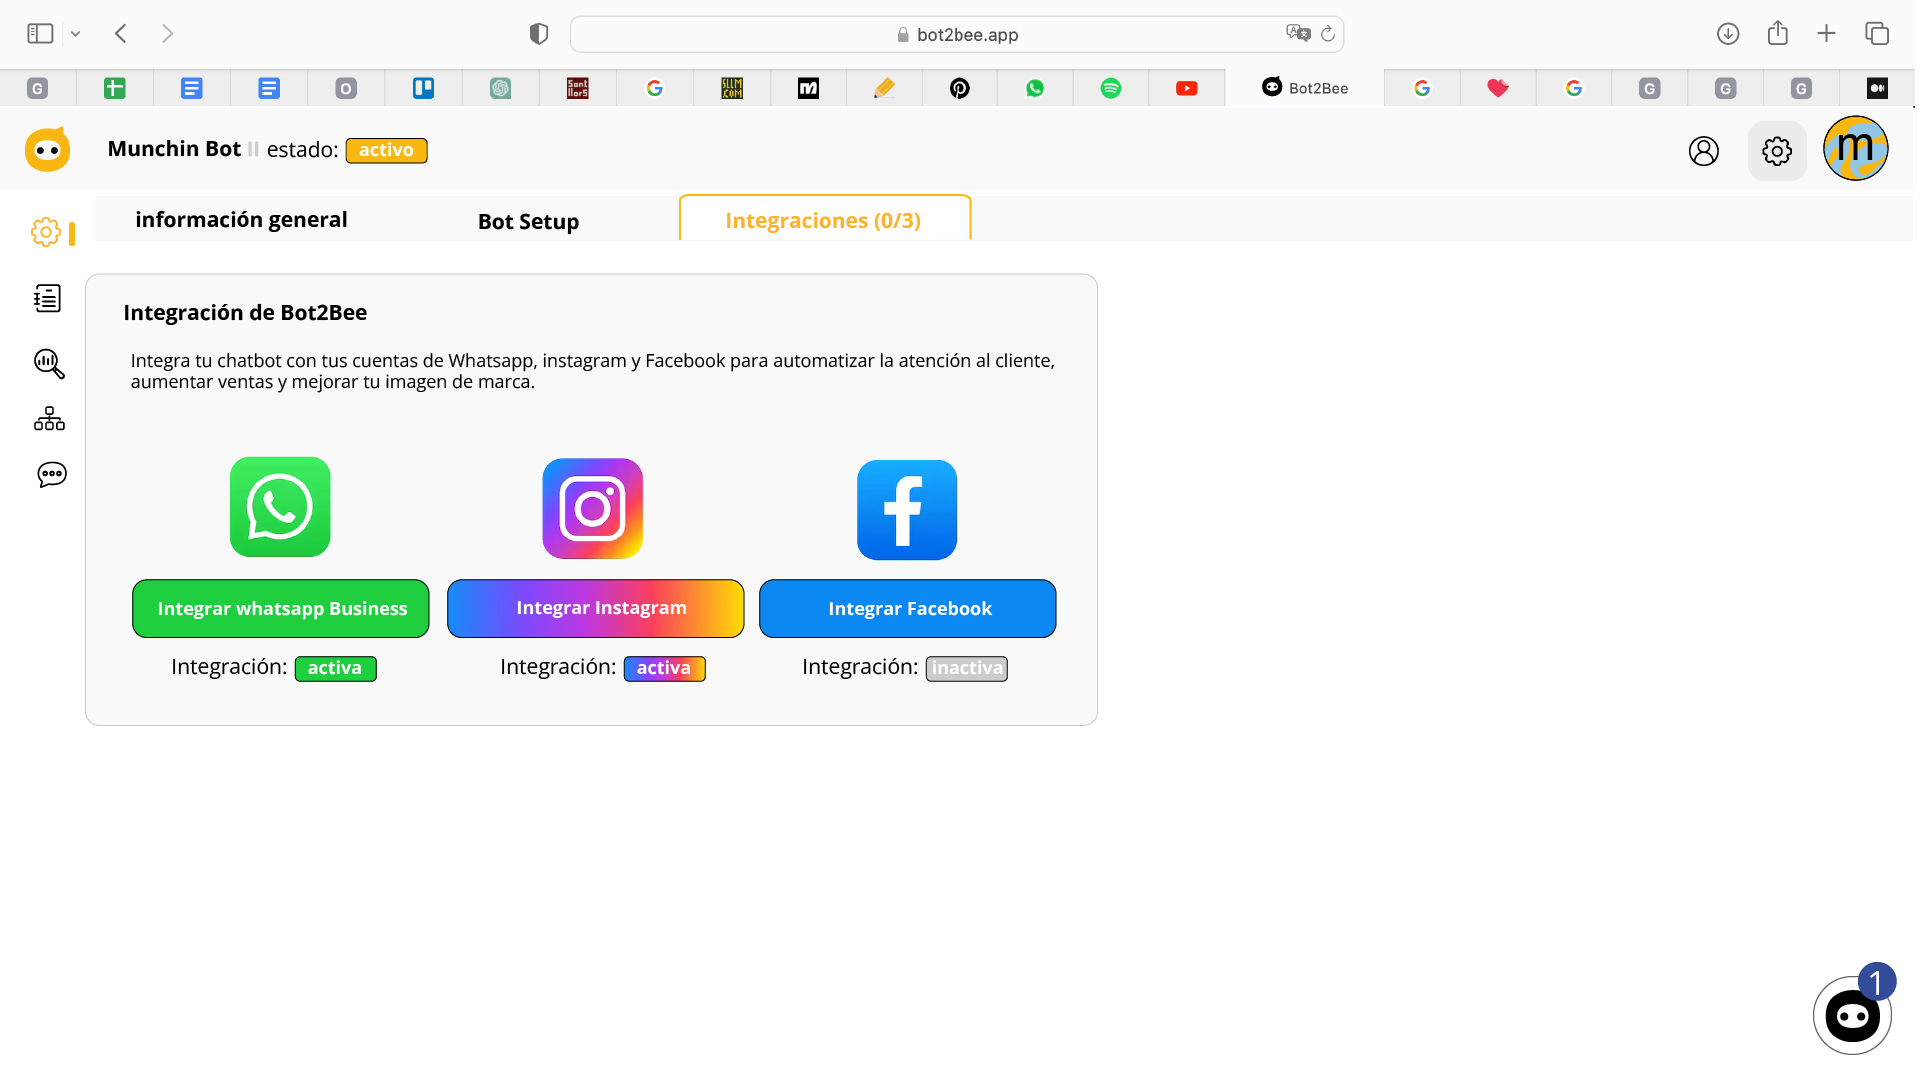
Task: Click the bot2bee.app address bar
Action: pos(956,35)
